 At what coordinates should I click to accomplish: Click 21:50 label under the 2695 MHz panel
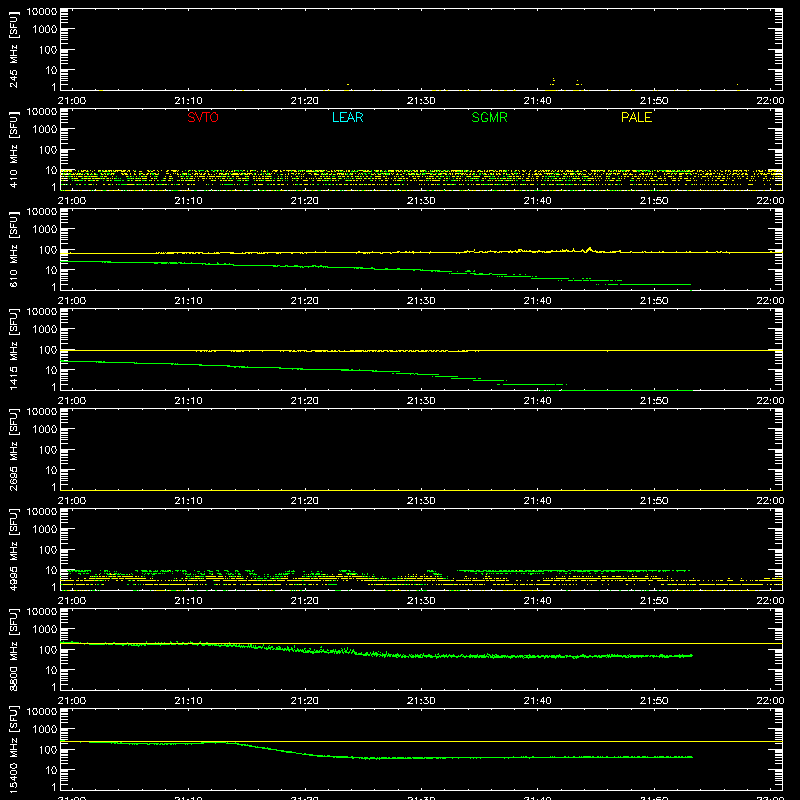(654, 501)
